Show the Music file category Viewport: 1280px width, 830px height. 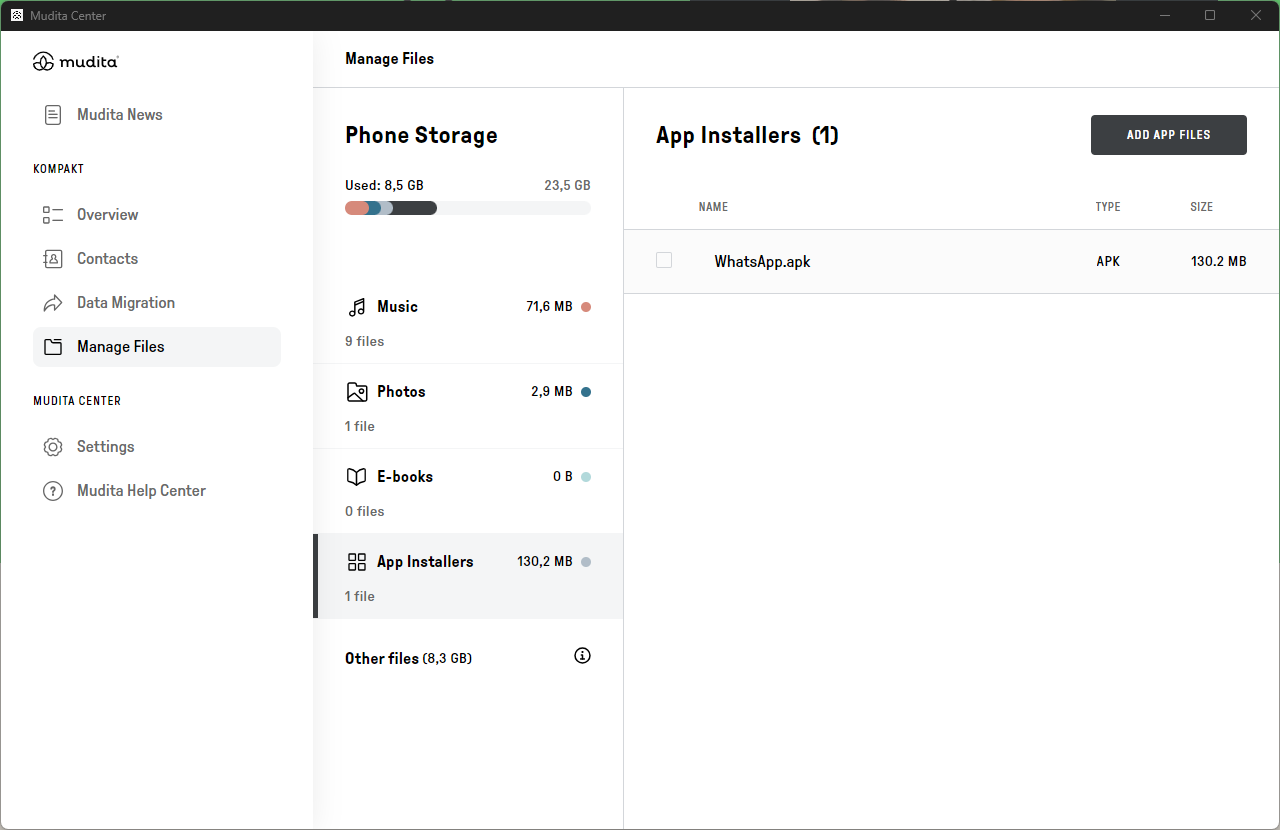point(468,321)
